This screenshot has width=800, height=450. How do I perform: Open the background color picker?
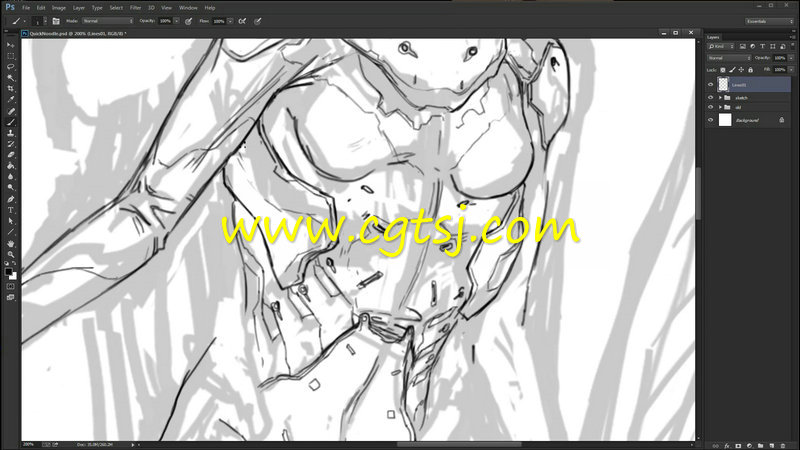click(x=14, y=277)
